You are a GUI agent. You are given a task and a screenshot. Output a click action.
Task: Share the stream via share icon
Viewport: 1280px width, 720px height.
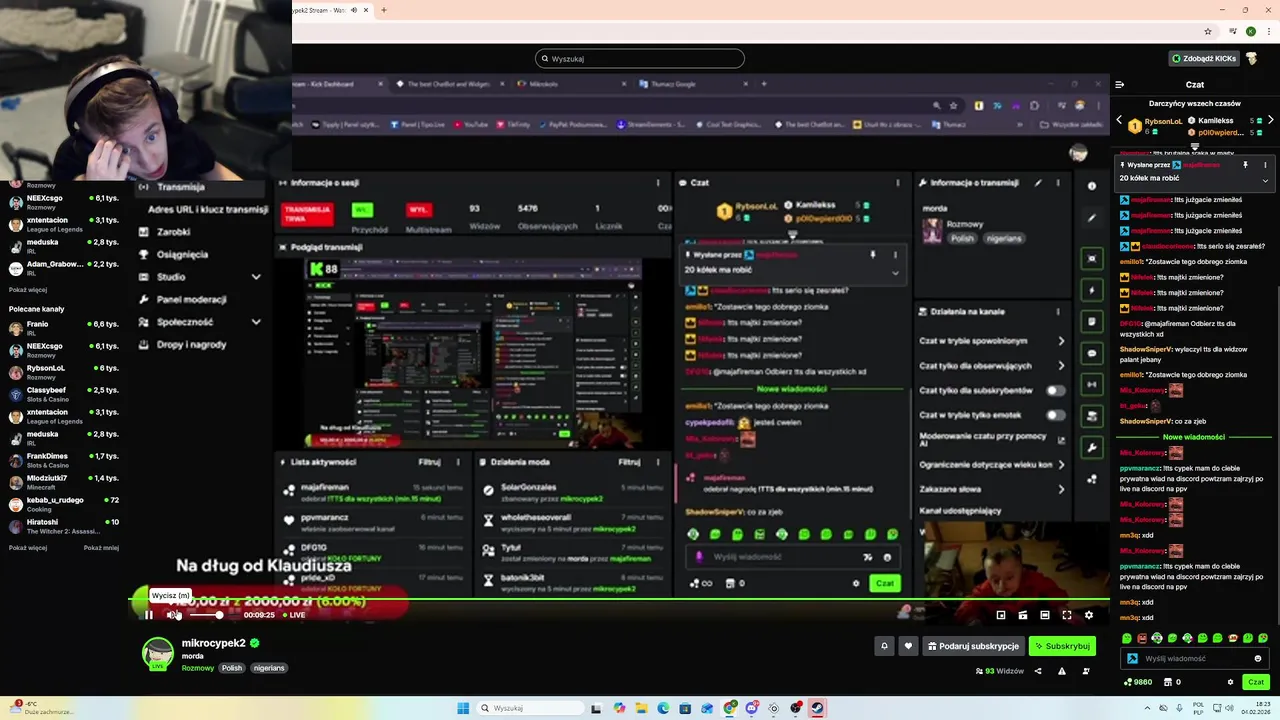click(1038, 671)
